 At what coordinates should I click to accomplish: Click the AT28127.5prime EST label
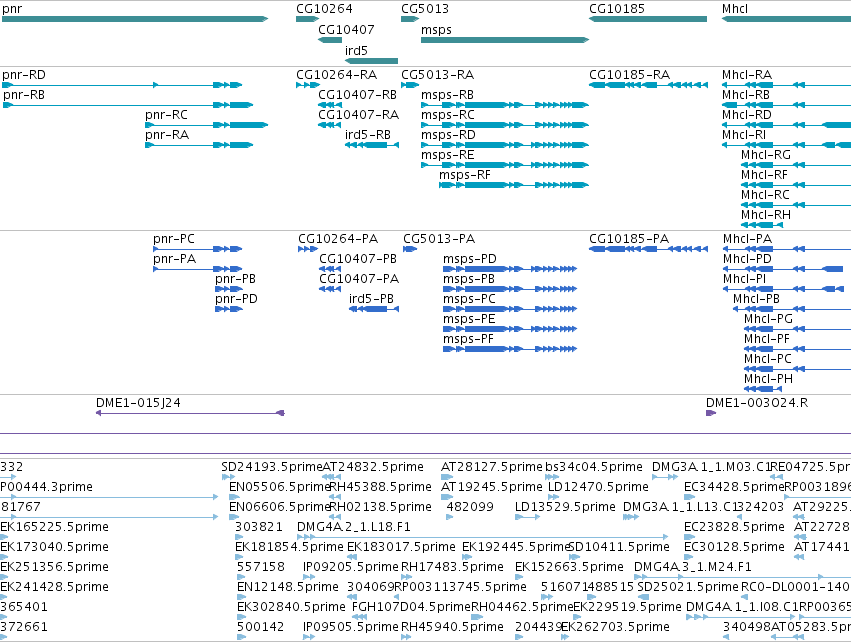pos(492,467)
